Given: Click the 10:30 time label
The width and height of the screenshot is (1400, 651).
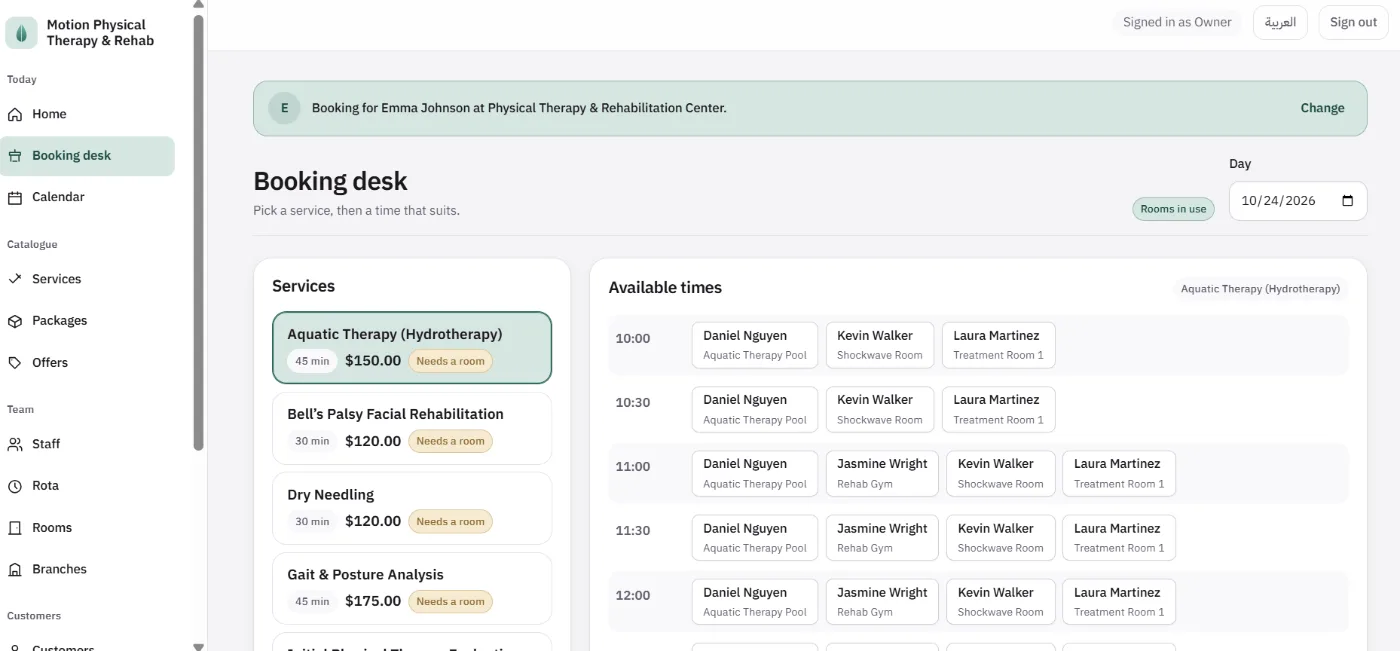Looking at the screenshot, I should (x=633, y=403).
